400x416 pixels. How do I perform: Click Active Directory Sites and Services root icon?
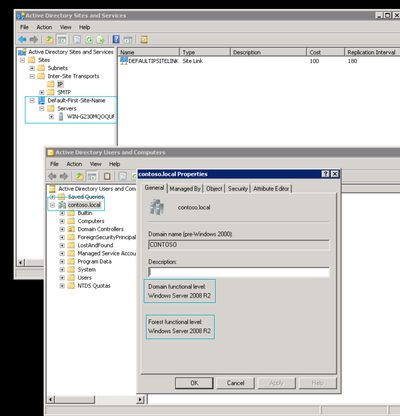[x=22, y=52]
